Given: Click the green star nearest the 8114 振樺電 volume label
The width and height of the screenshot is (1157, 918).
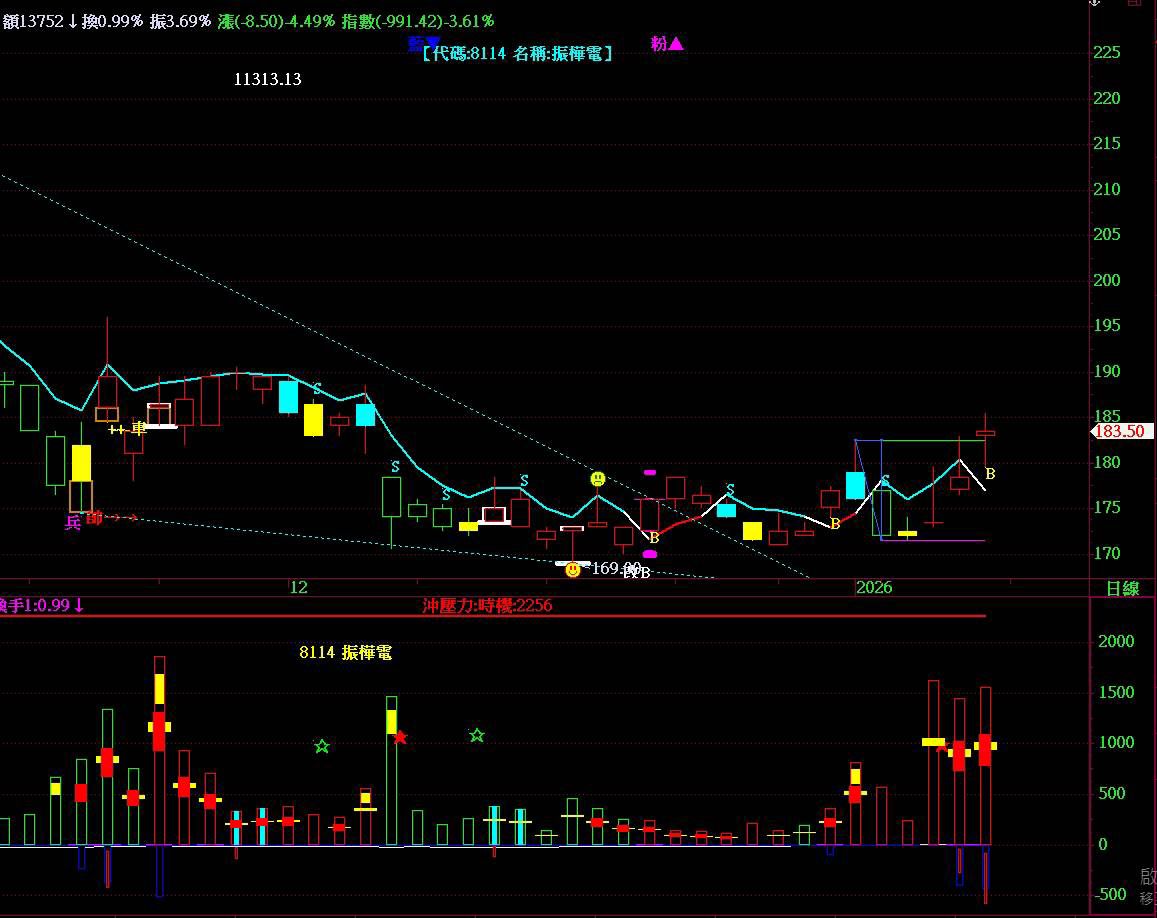Looking at the screenshot, I should click(322, 746).
